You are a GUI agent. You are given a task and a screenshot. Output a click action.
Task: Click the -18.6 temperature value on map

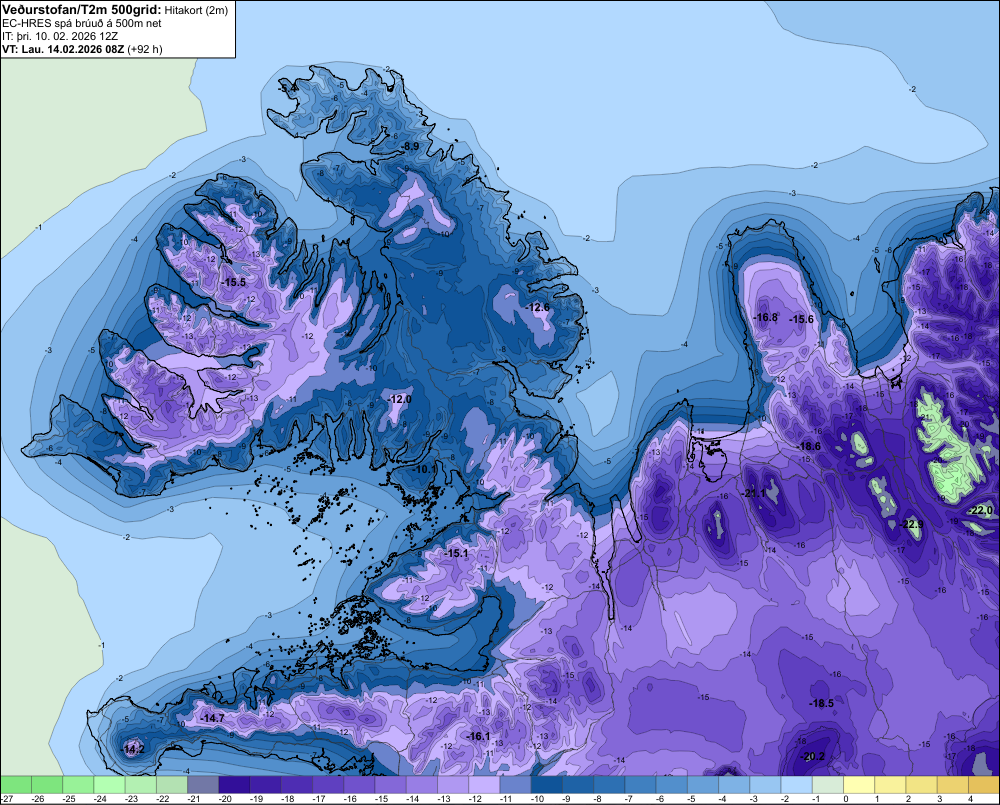click(x=809, y=447)
